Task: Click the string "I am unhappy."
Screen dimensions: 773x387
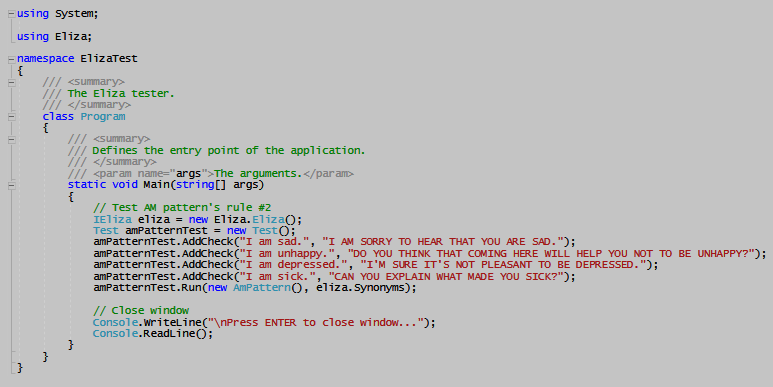Action: coord(287,254)
